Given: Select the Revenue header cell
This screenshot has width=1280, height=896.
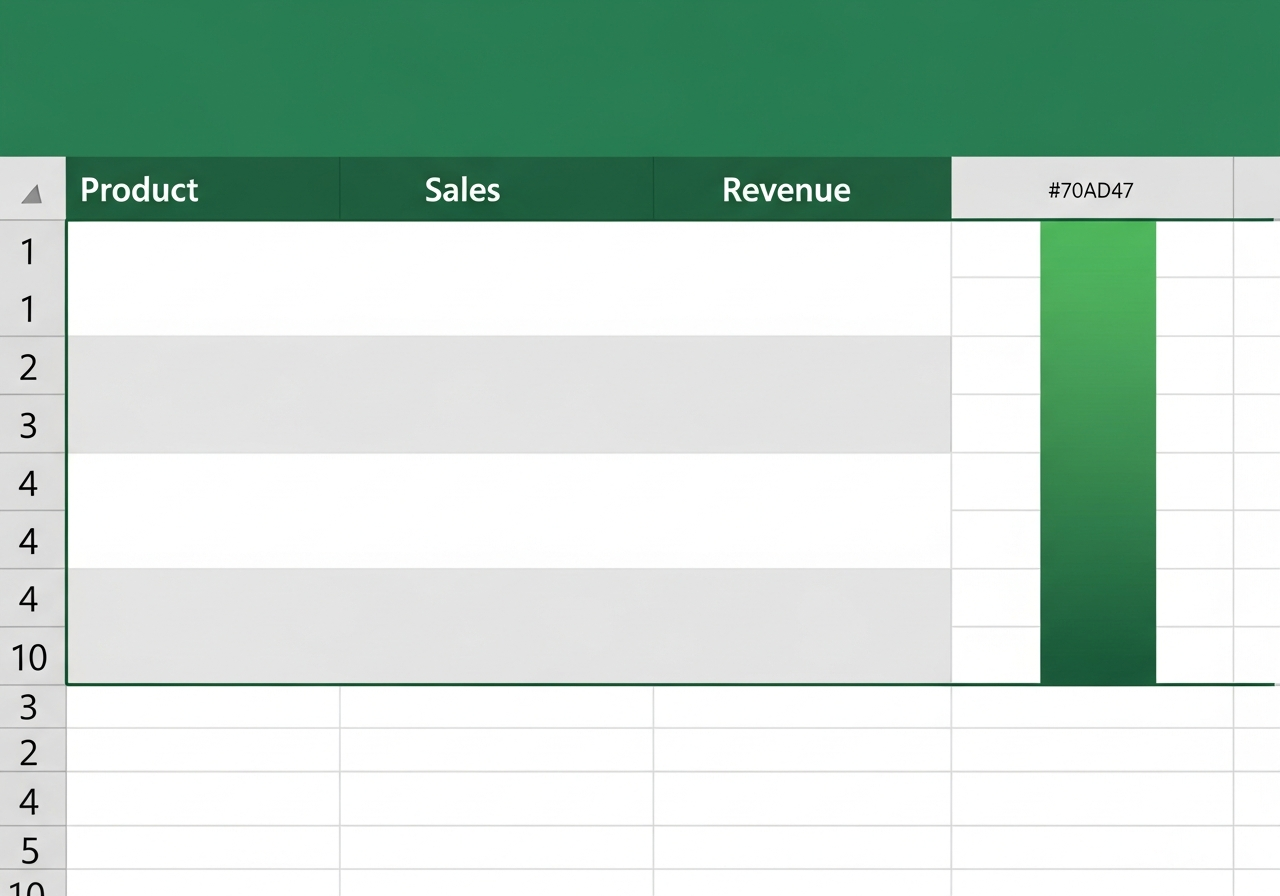Looking at the screenshot, I should (802, 189).
